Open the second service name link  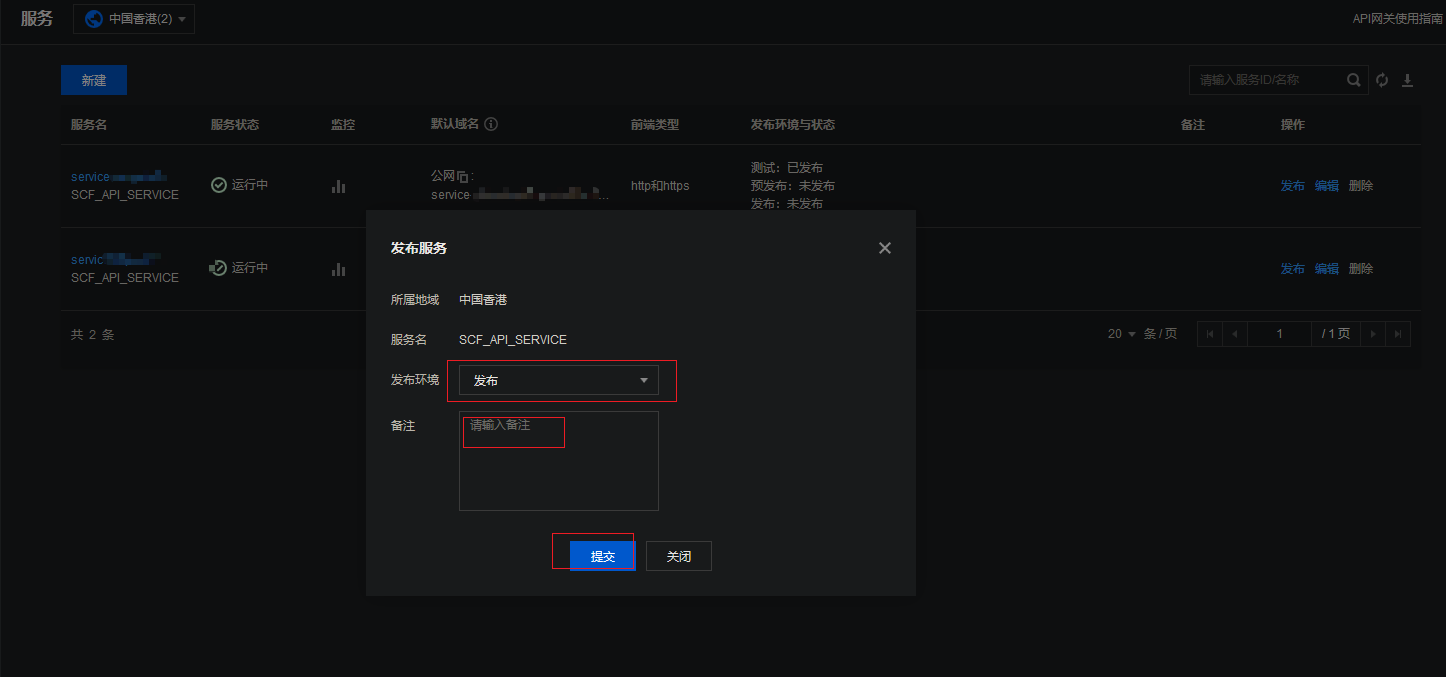tap(116, 259)
